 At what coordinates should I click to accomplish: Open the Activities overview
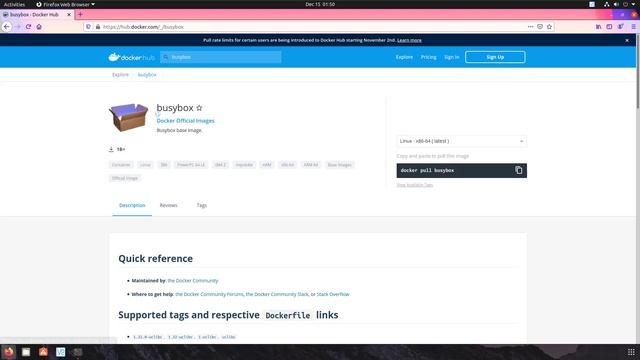click(14, 4)
